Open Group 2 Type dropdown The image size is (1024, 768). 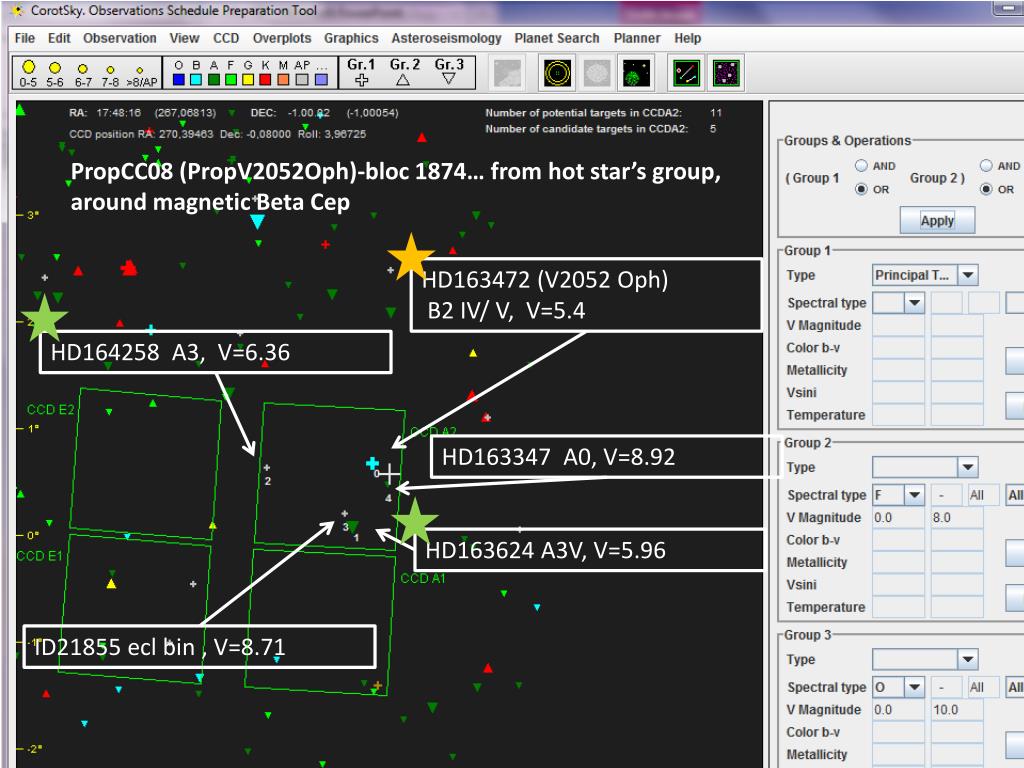[x=968, y=467]
